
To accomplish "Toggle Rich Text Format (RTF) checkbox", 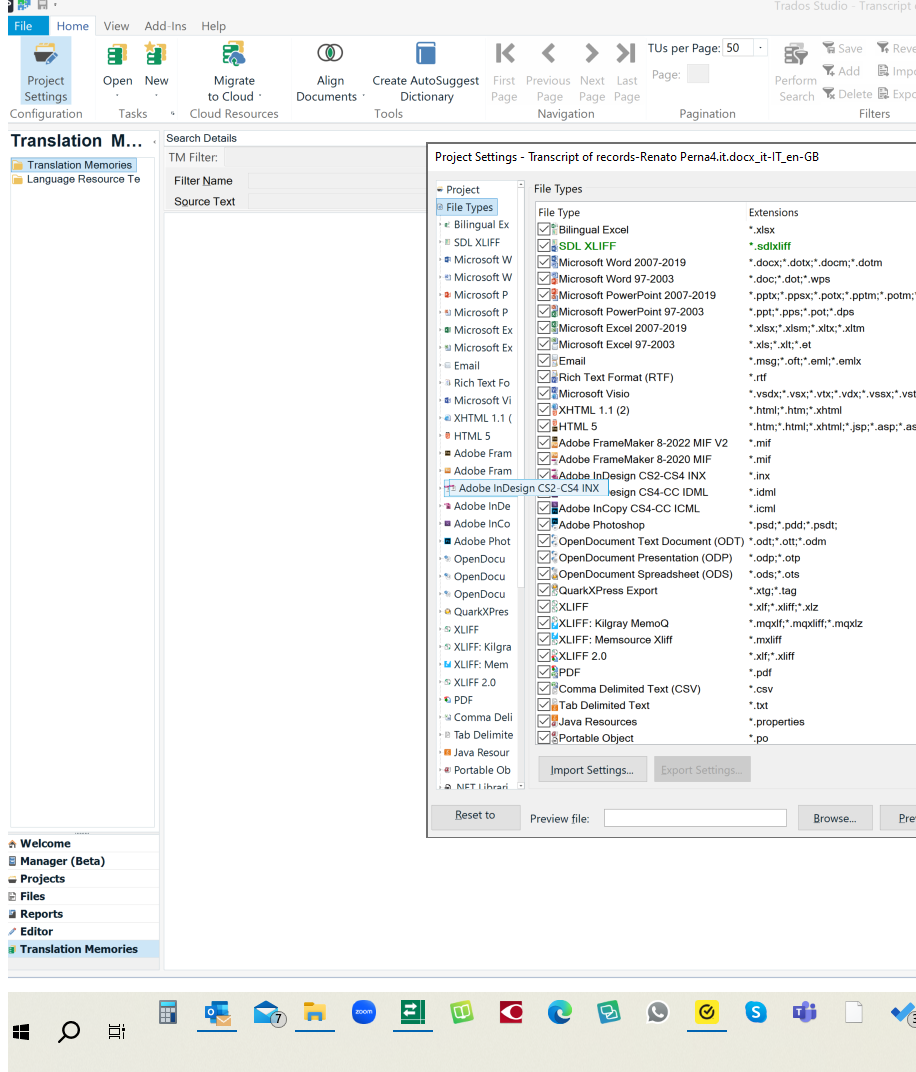I will [x=543, y=377].
